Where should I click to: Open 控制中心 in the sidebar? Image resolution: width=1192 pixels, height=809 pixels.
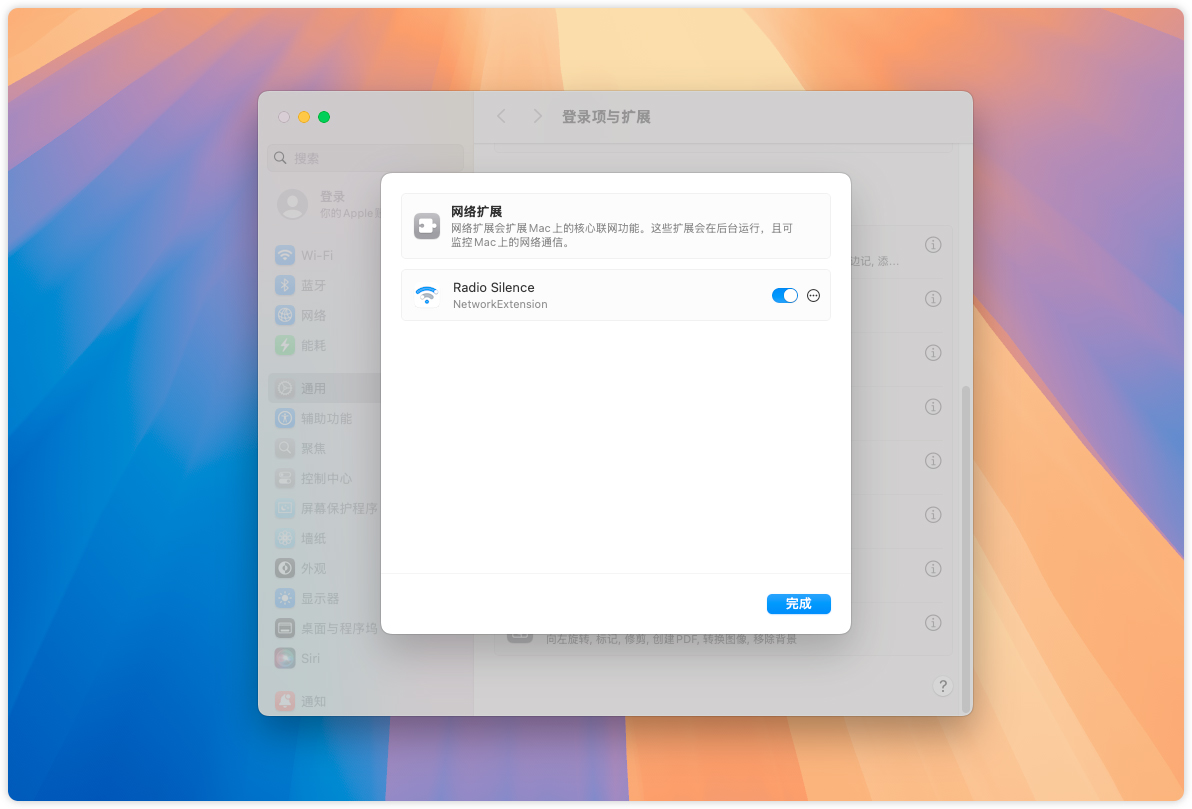tap(327, 478)
